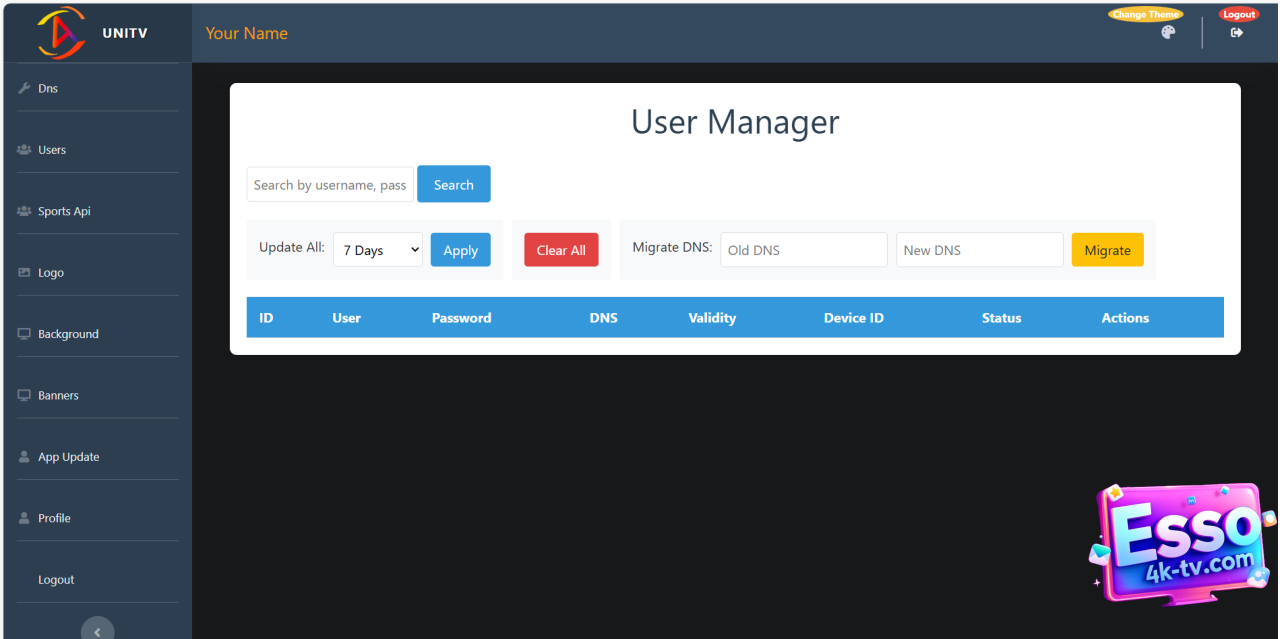1280x639 pixels.
Task: Open Logout from the sidebar menu
Action: click(x=56, y=580)
